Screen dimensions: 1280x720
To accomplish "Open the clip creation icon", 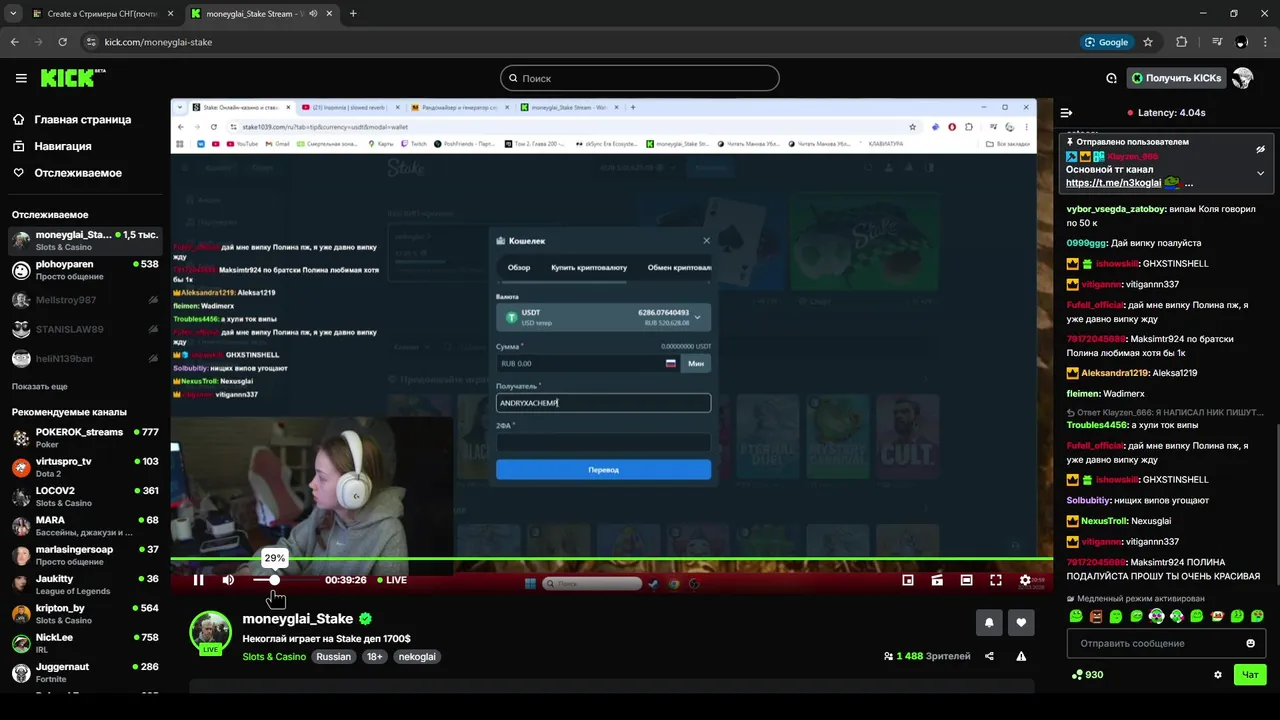I will pyautogui.click(x=937, y=580).
